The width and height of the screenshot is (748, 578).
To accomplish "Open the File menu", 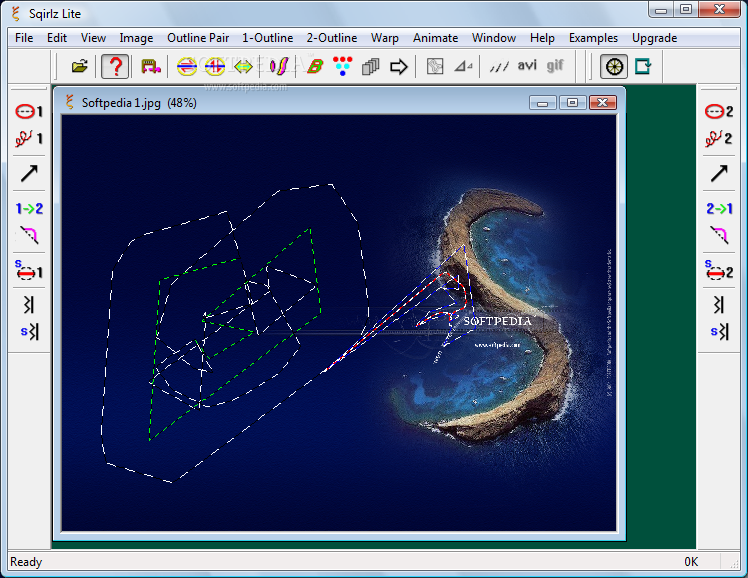I will click(24, 38).
